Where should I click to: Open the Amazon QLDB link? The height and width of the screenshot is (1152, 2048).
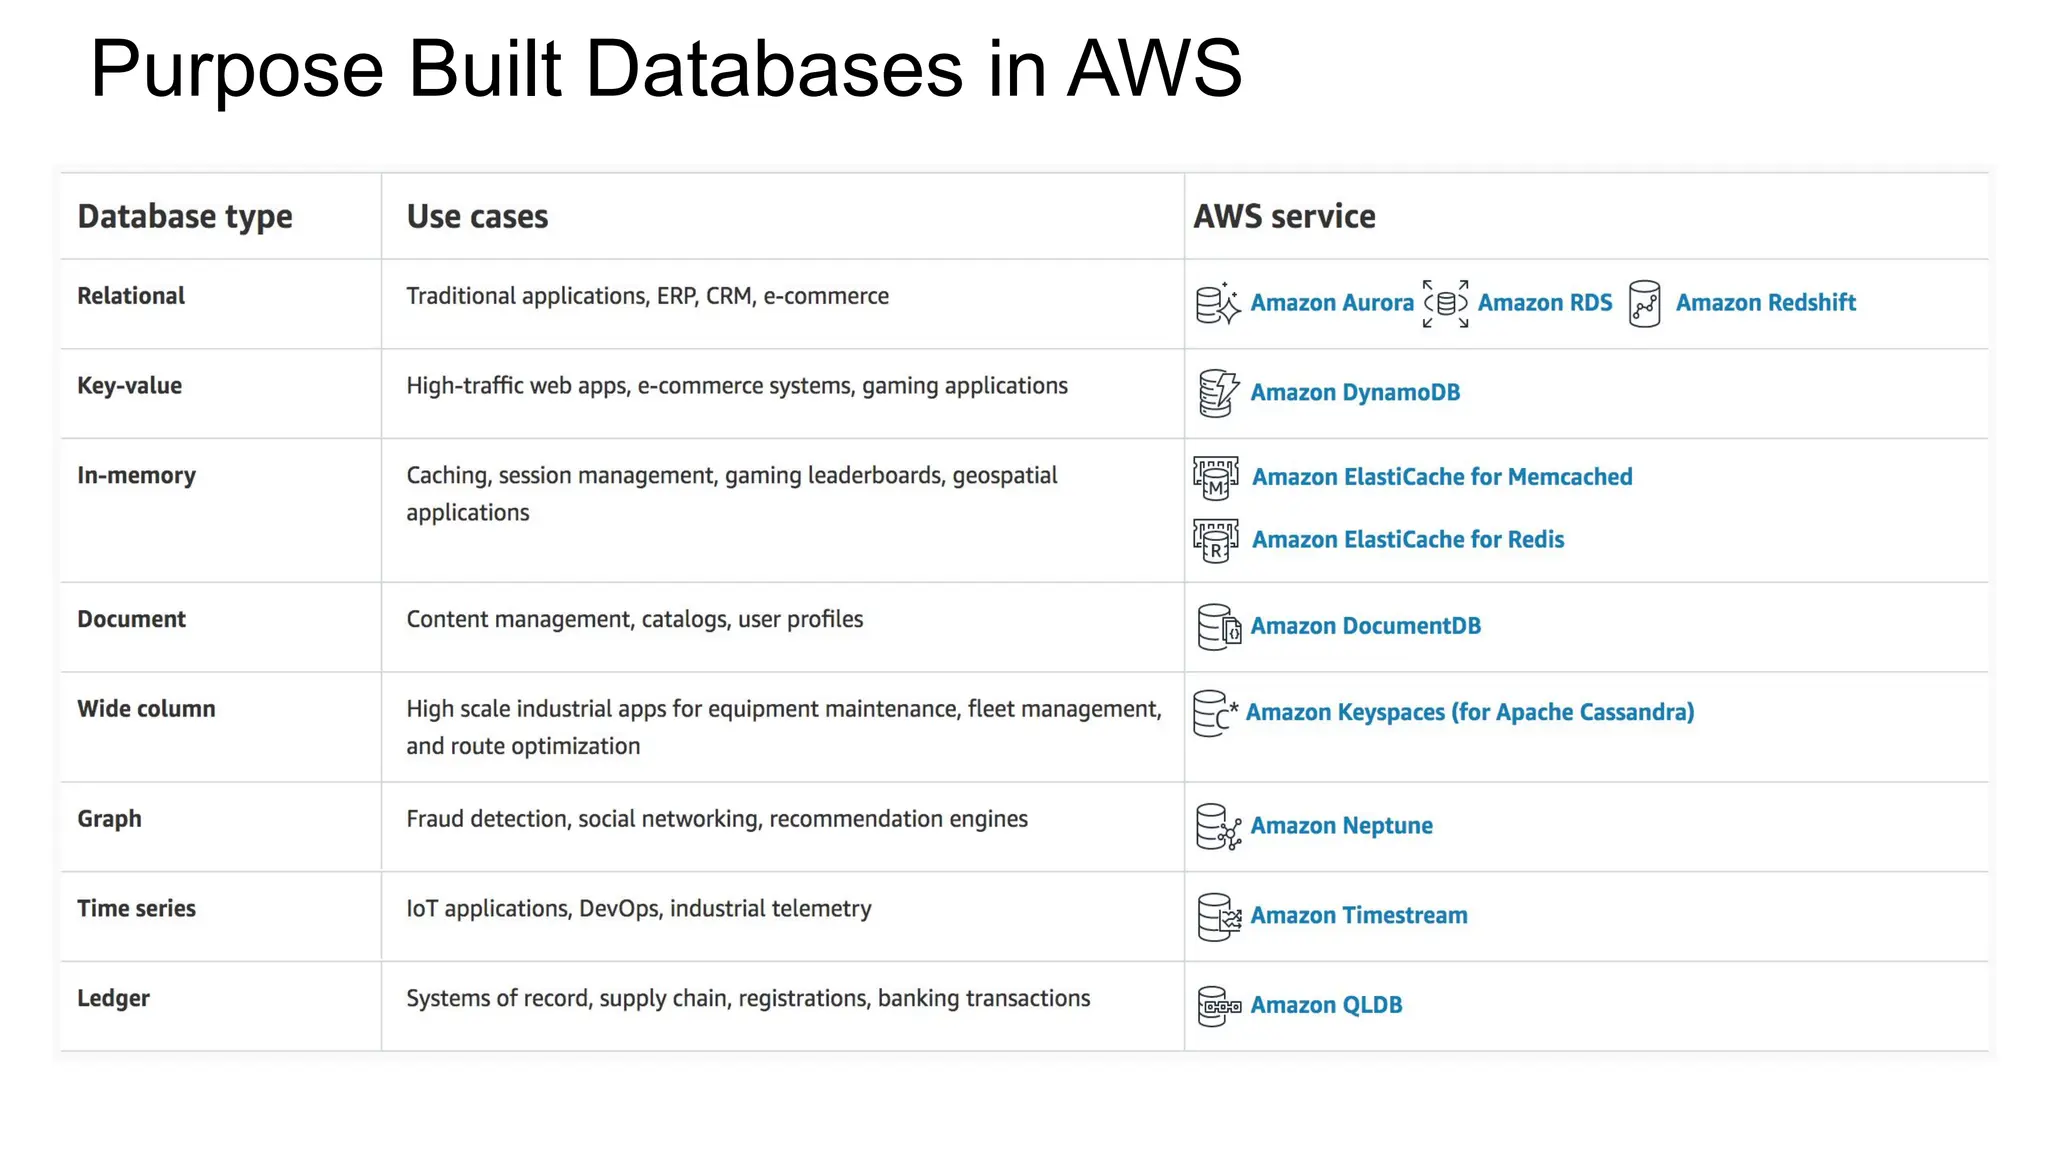coord(1326,1005)
